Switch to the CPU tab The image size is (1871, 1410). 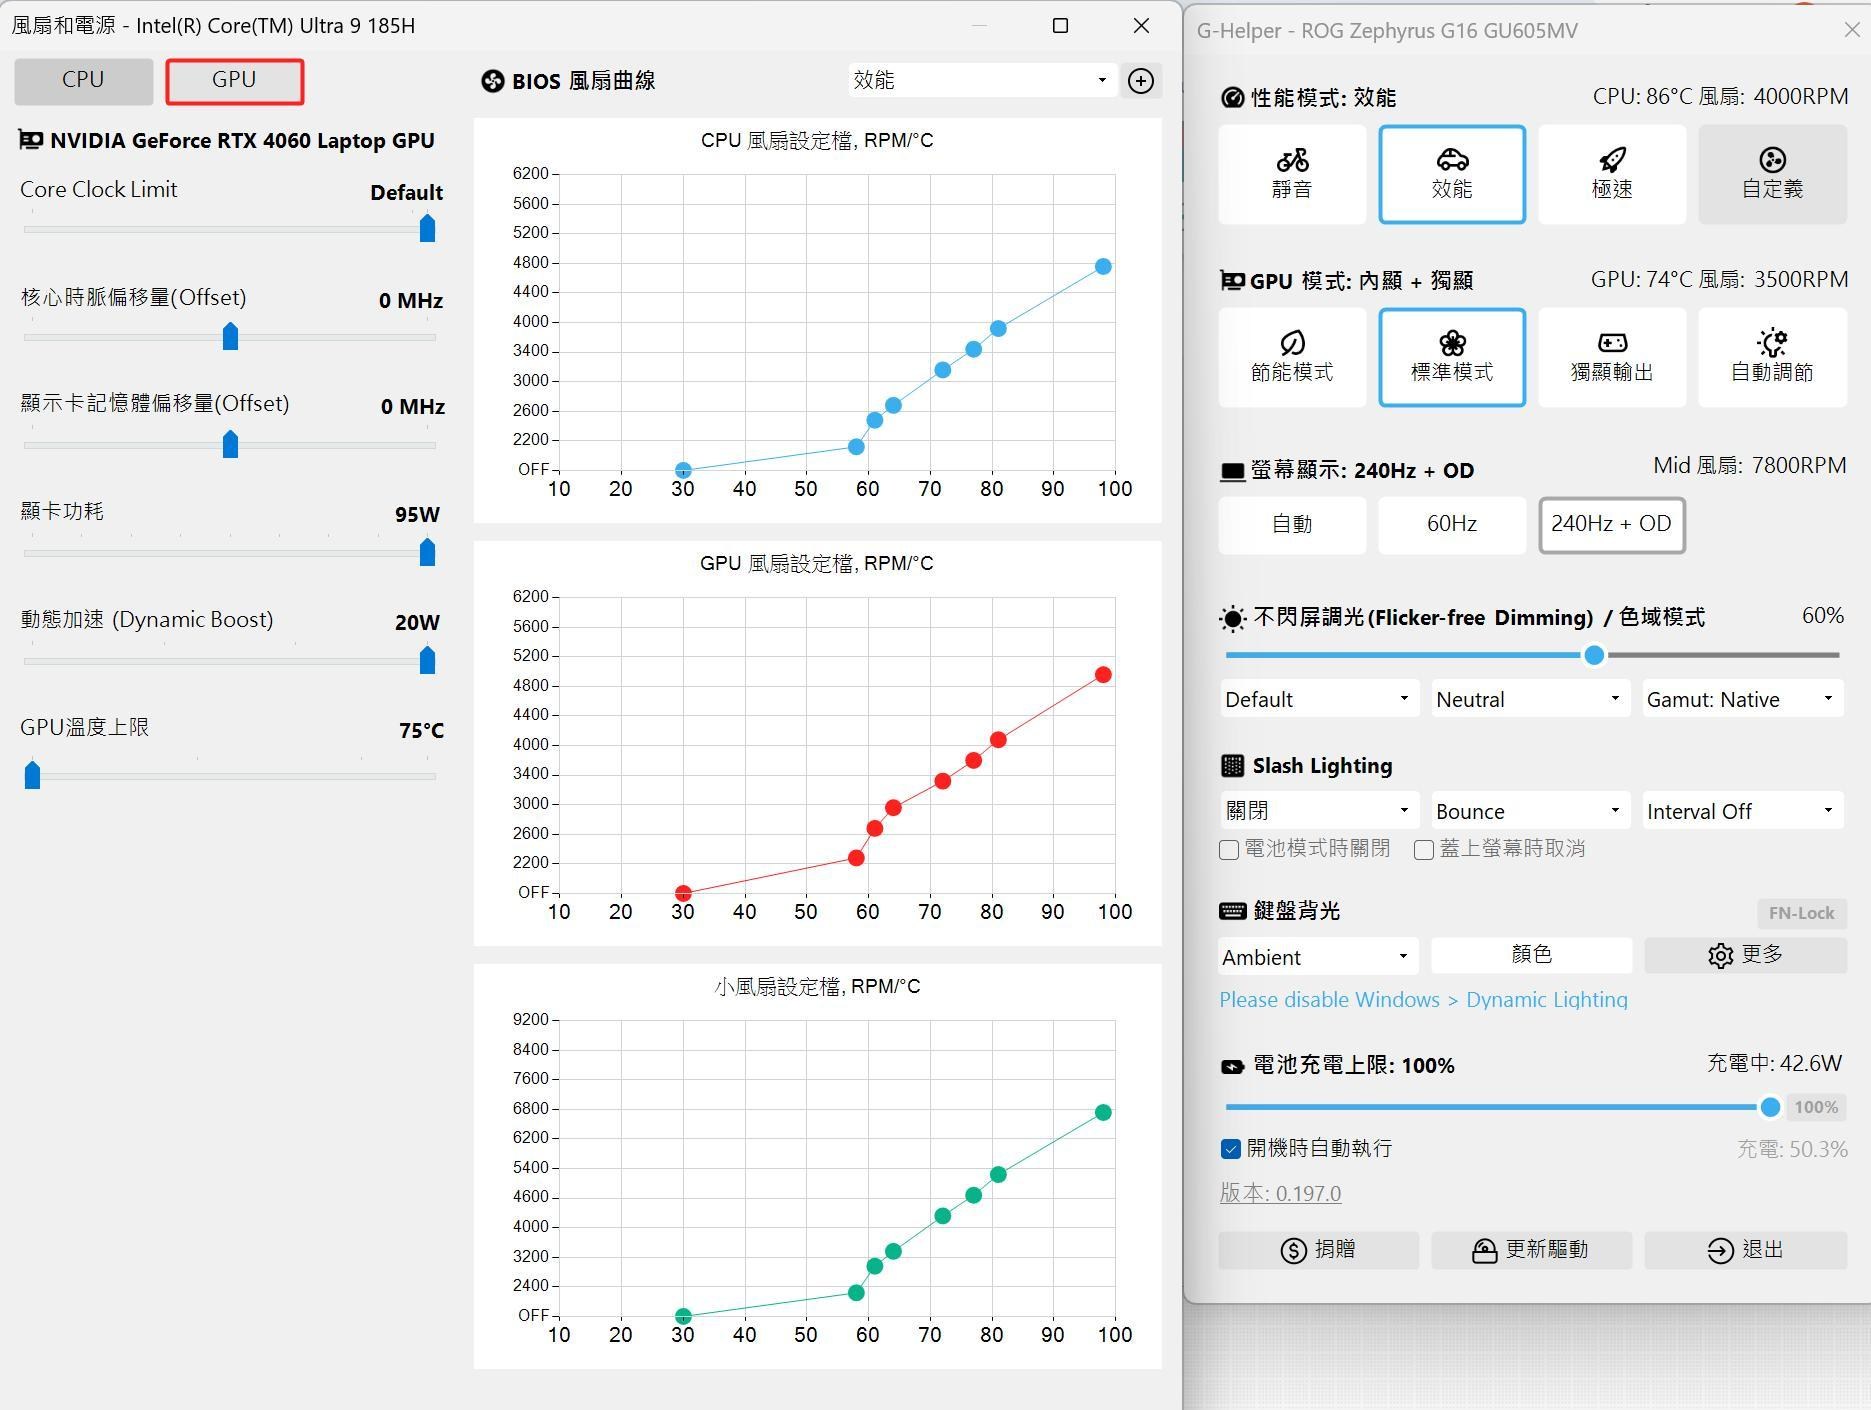(x=83, y=80)
